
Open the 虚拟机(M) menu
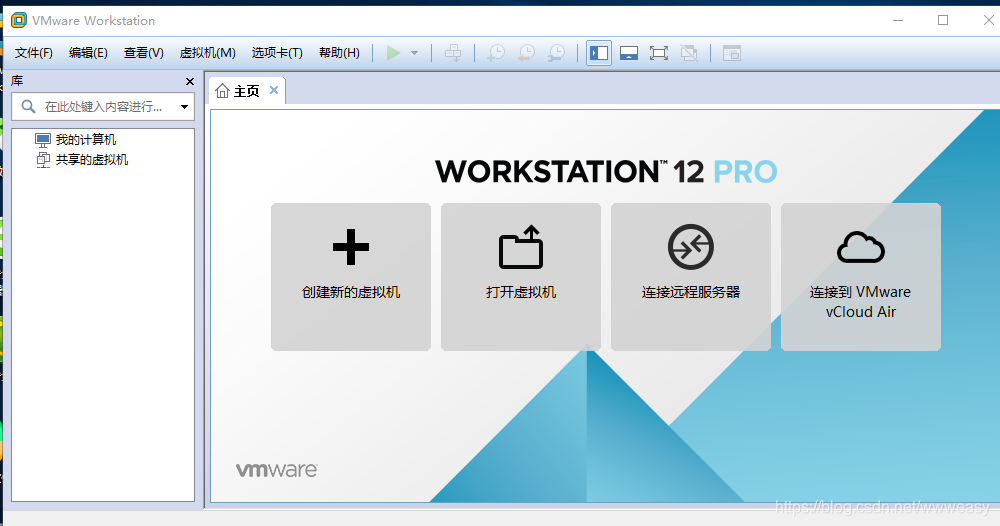[x=207, y=53]
